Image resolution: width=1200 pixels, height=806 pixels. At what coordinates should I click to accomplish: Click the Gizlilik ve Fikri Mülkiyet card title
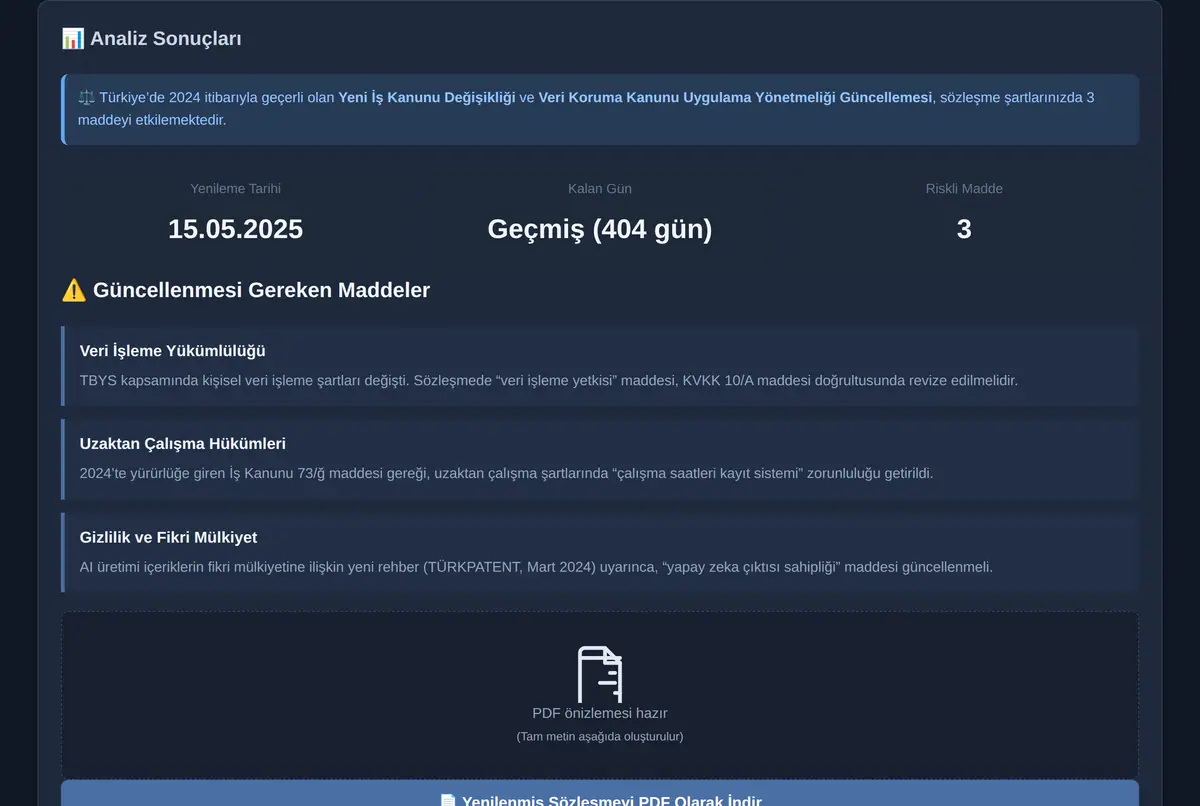(x=168, y=538)
